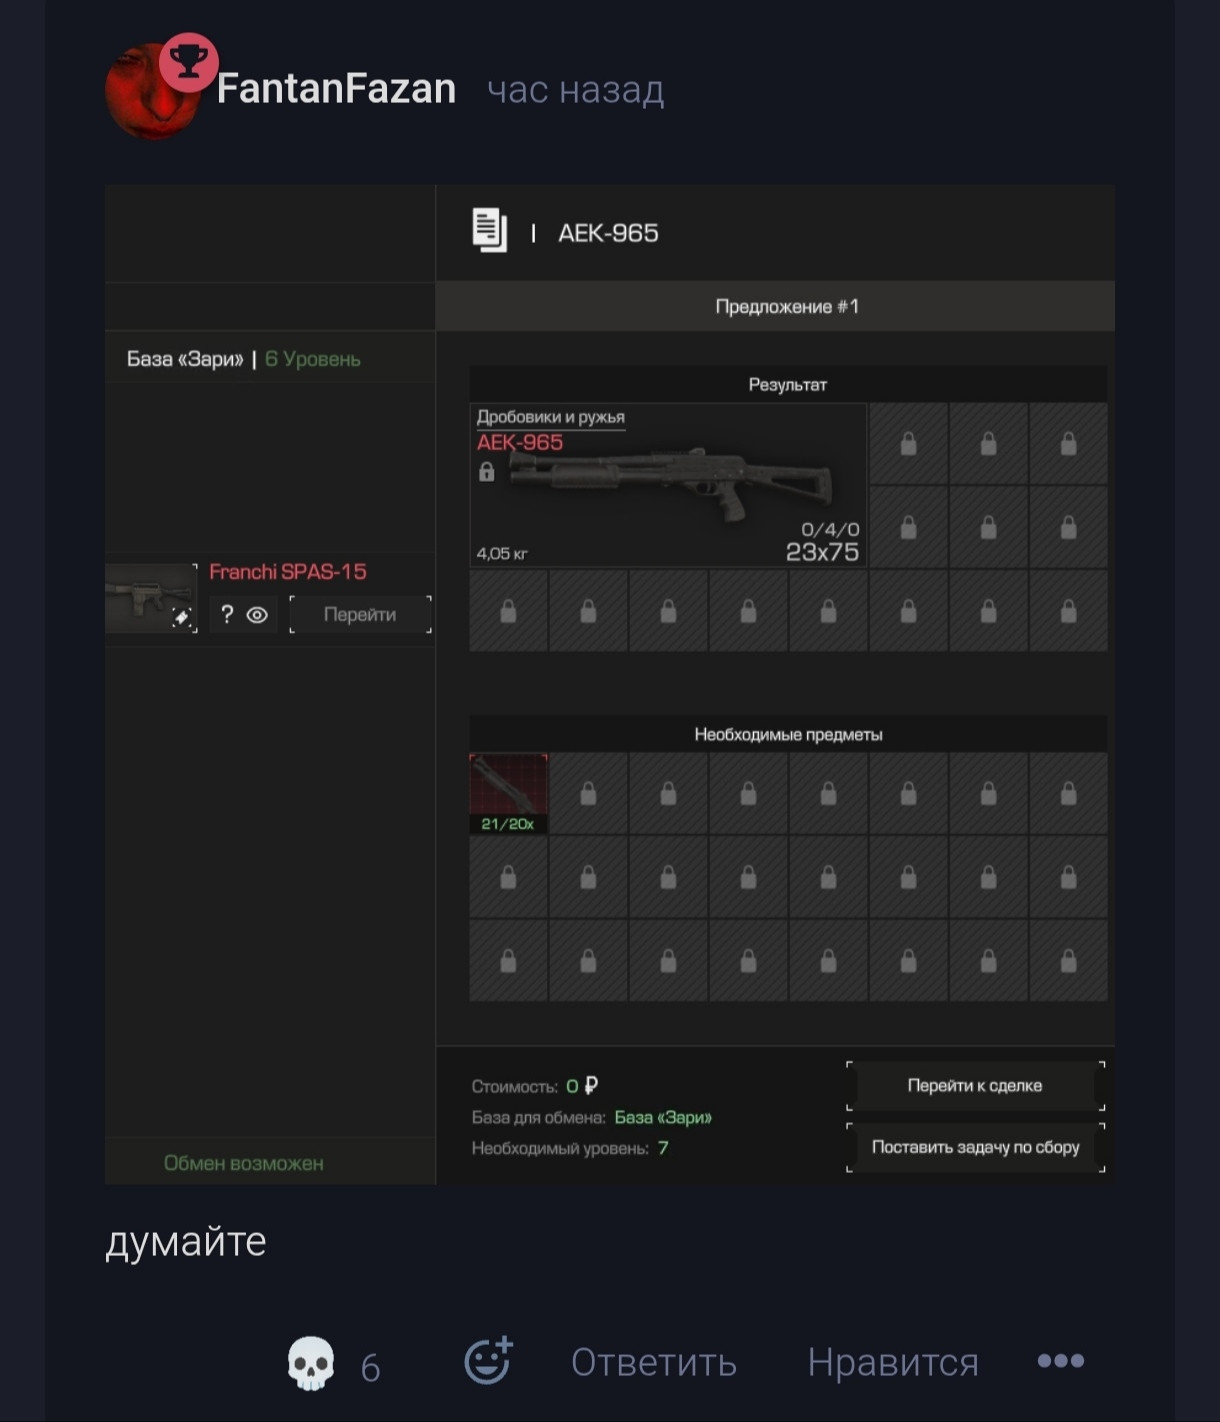Click the lock icon on AEK-965 card

(486, 472)
